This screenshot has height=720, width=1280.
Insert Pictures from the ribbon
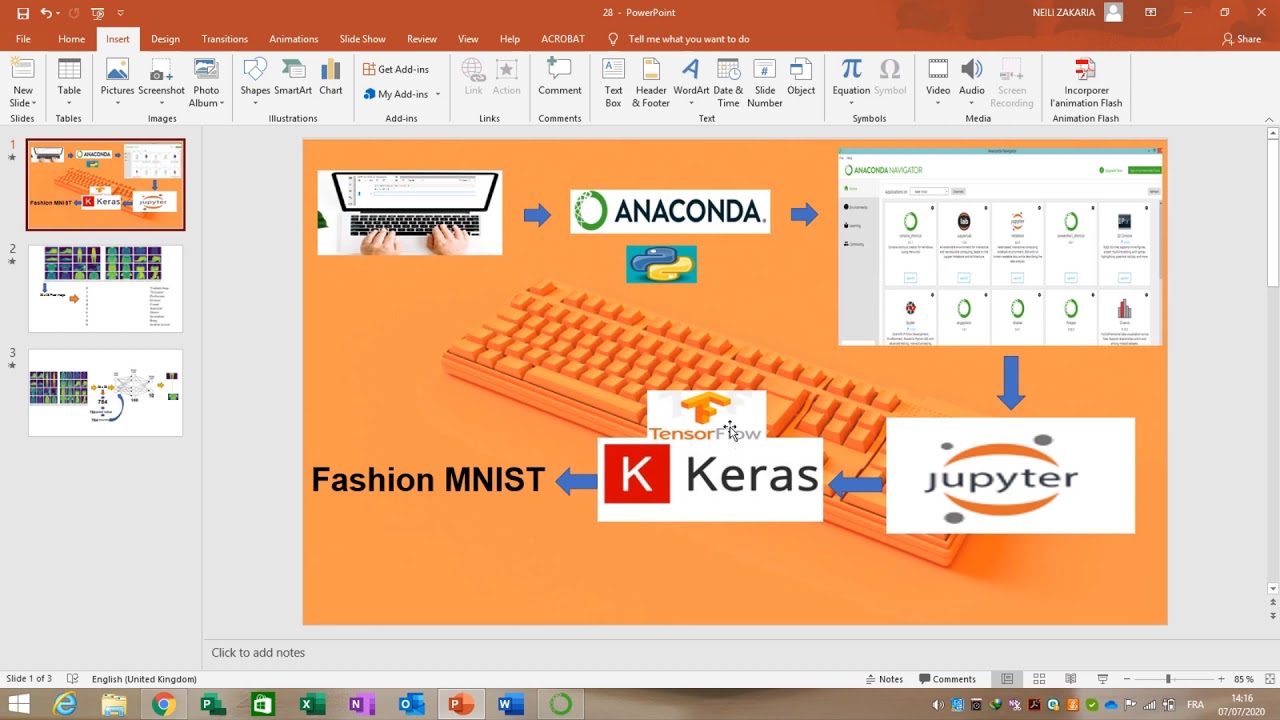coord(117,83)
